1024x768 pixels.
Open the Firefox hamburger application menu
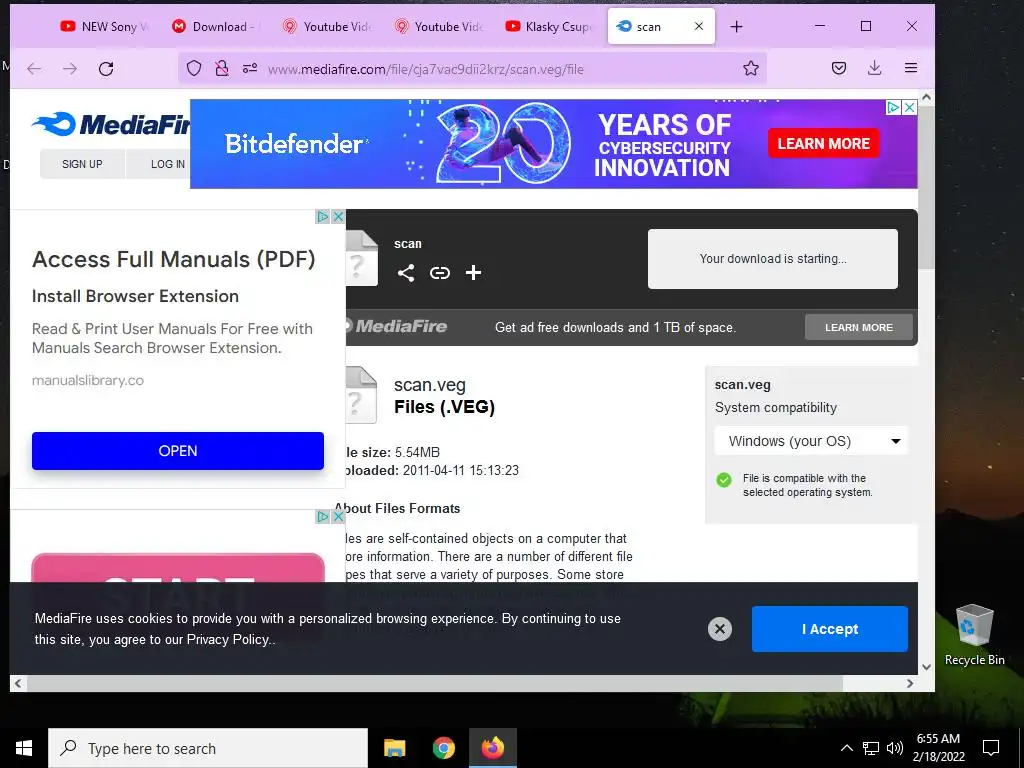911,68
